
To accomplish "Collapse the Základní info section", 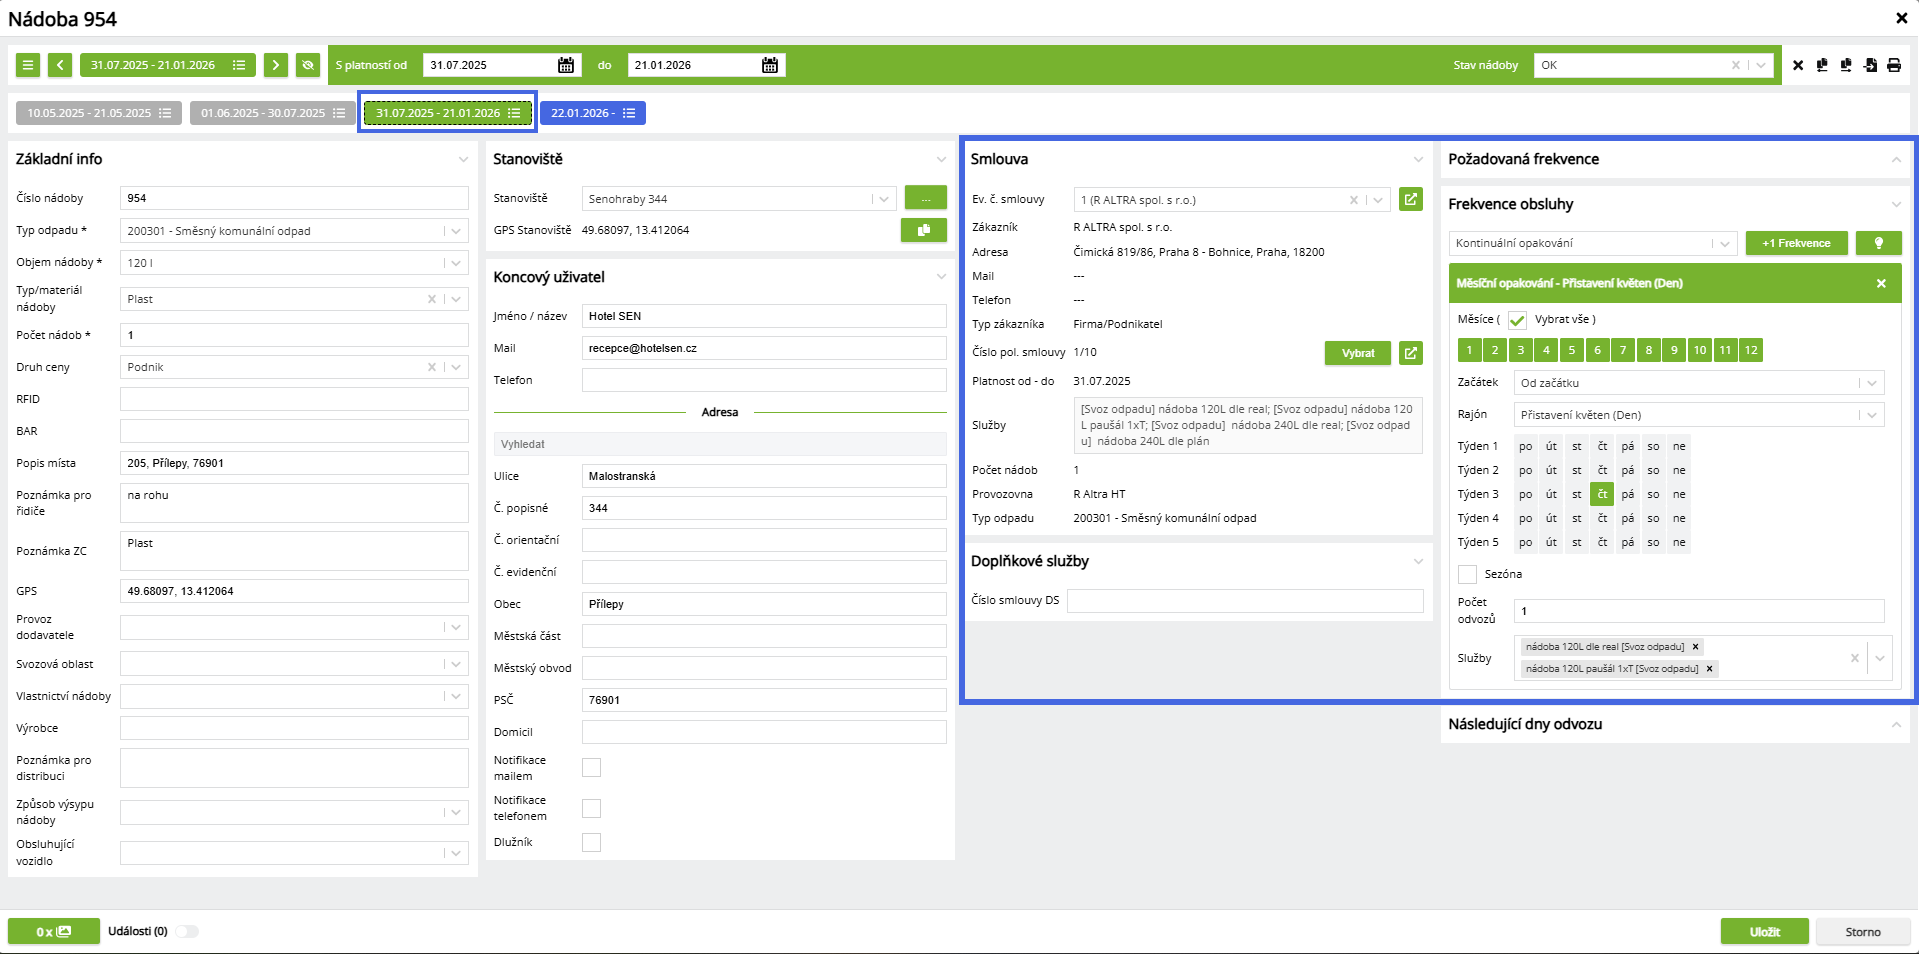I will coord(463,159).
